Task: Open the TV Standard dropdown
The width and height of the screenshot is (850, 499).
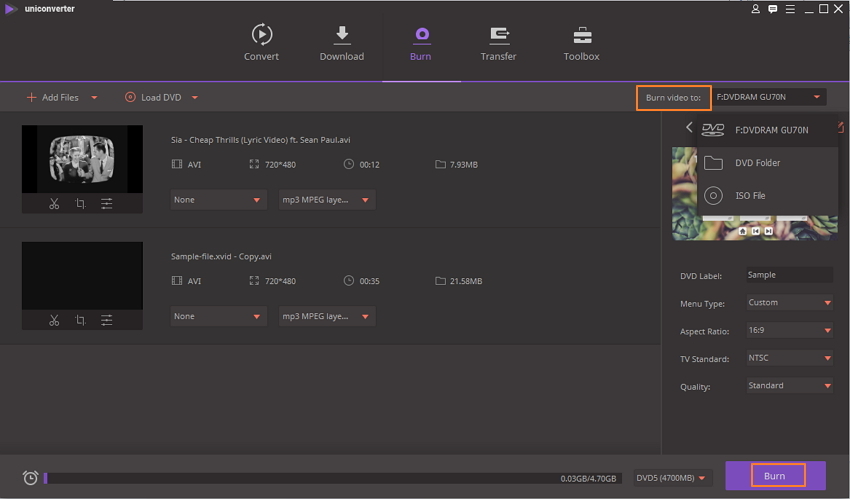Action: click(789, 358)
